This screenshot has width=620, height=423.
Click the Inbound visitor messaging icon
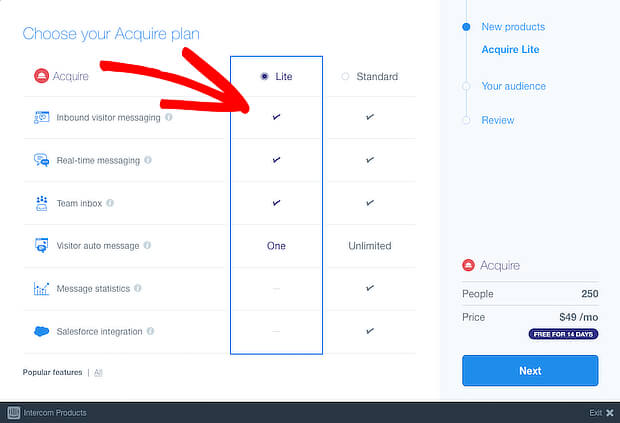click(42, 117)
